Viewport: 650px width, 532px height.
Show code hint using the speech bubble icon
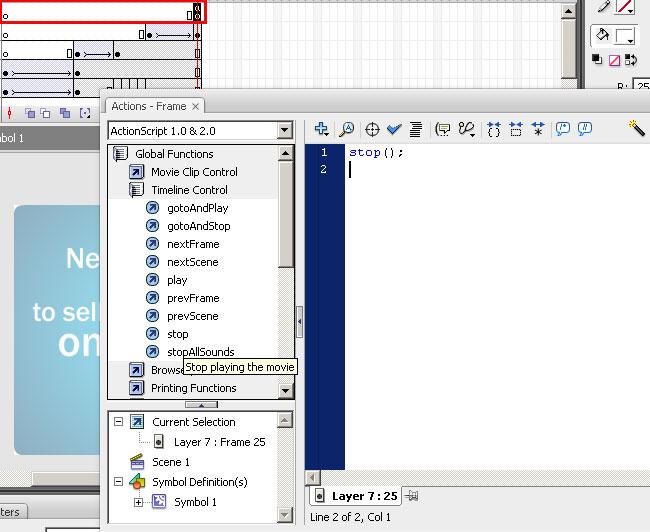tap(443, 129)
